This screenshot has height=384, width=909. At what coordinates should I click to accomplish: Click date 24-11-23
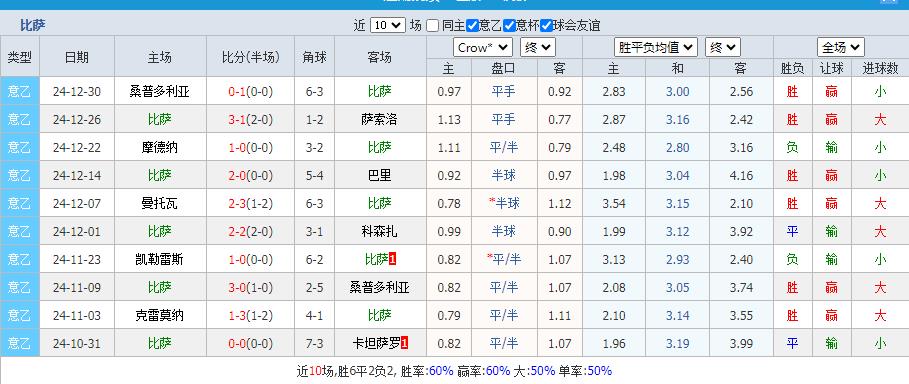[x=77, y=259]
